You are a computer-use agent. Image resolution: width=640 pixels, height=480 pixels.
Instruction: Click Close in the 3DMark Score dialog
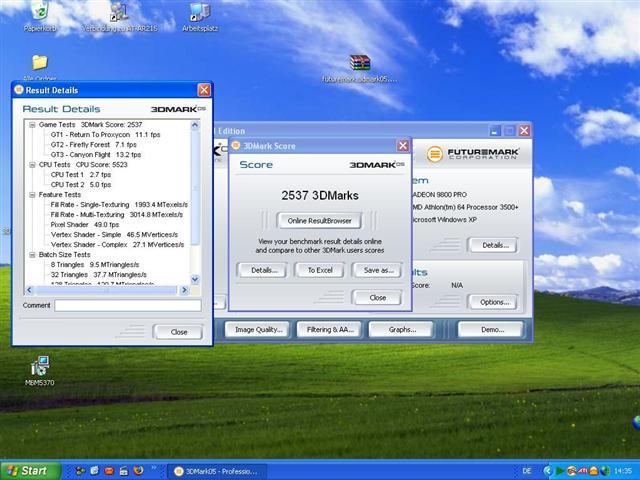378,298
